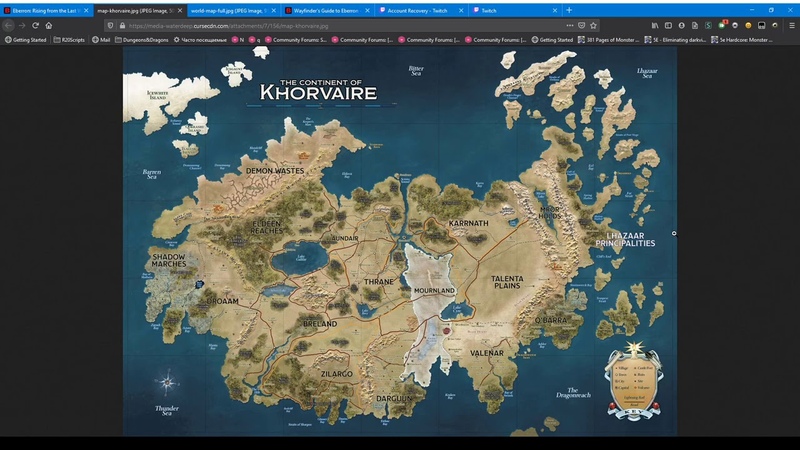800x450 pixels.
Task: Open the Часто посещаемые bookmark menu
Action: click(200, 39)
